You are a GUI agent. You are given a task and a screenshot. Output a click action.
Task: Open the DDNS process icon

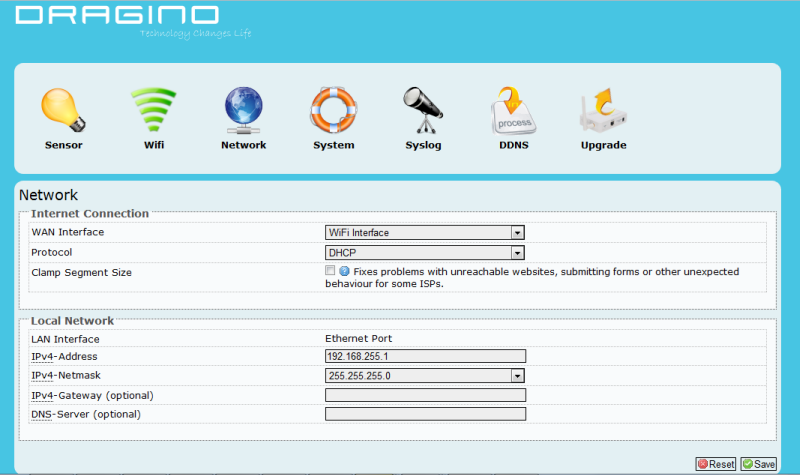pos(513,110)
